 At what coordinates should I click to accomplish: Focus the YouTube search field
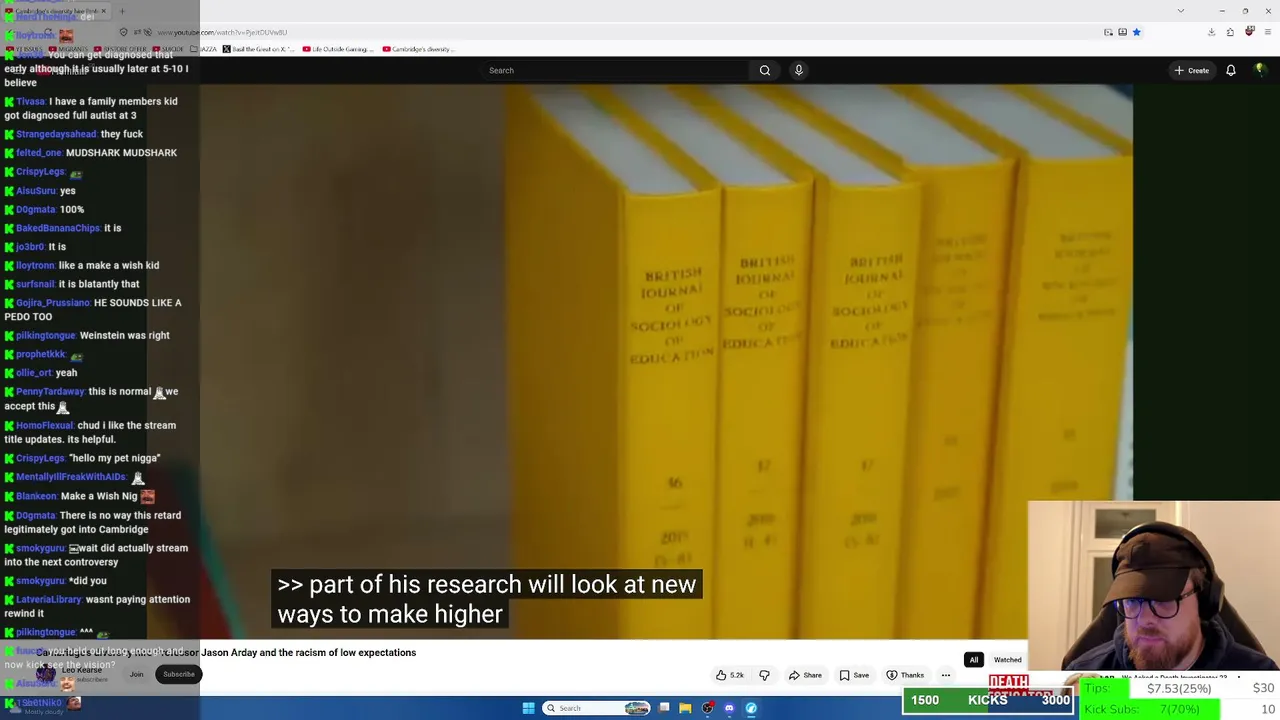pos(615,70)
